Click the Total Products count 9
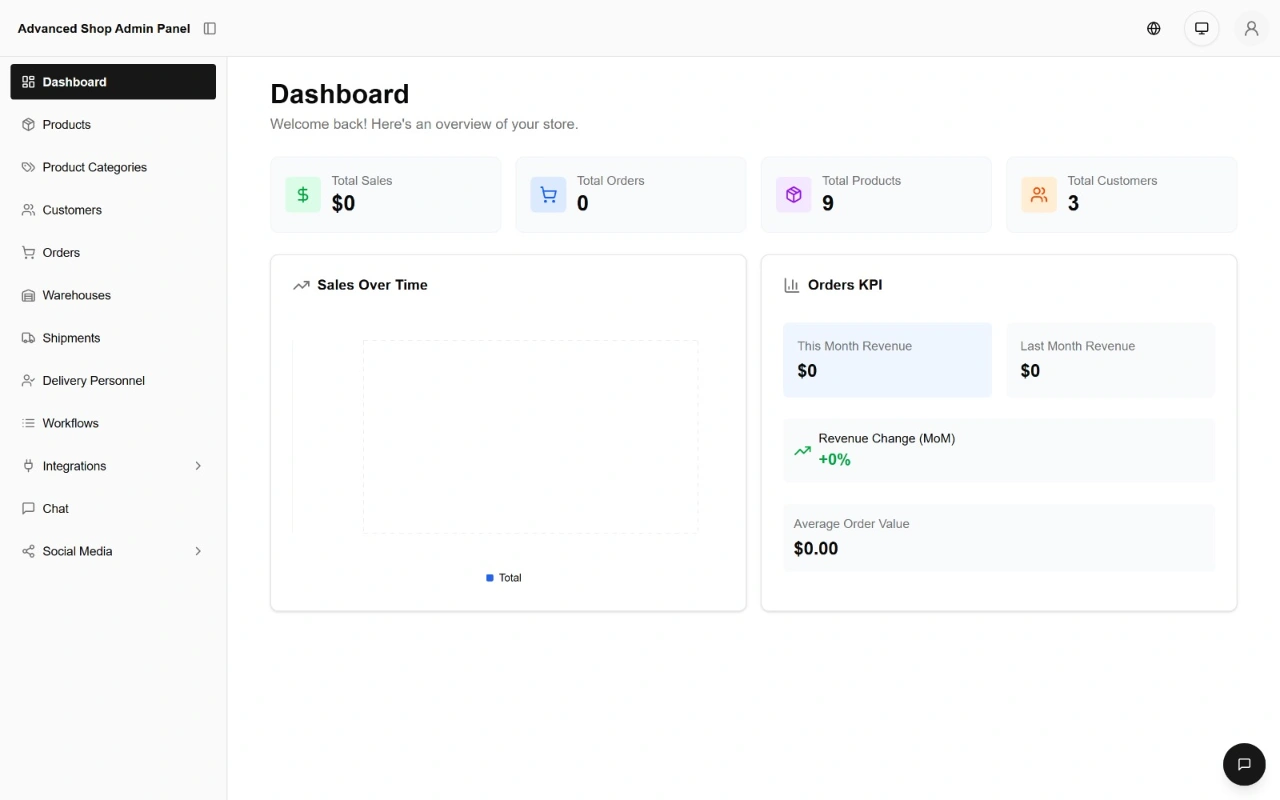The height and width of the screenshot is (800, 1280). pos(828,203)
